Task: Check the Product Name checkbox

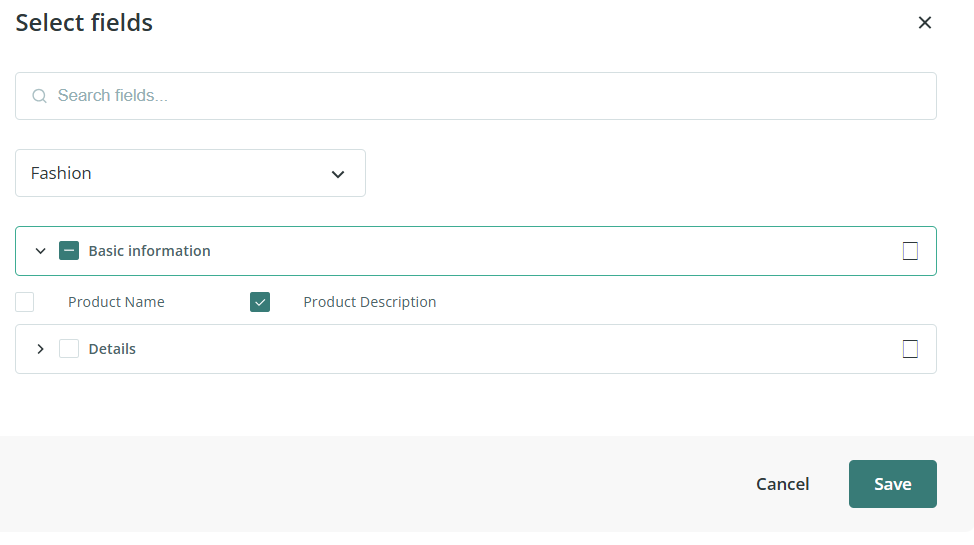Action: coord(25,302)
